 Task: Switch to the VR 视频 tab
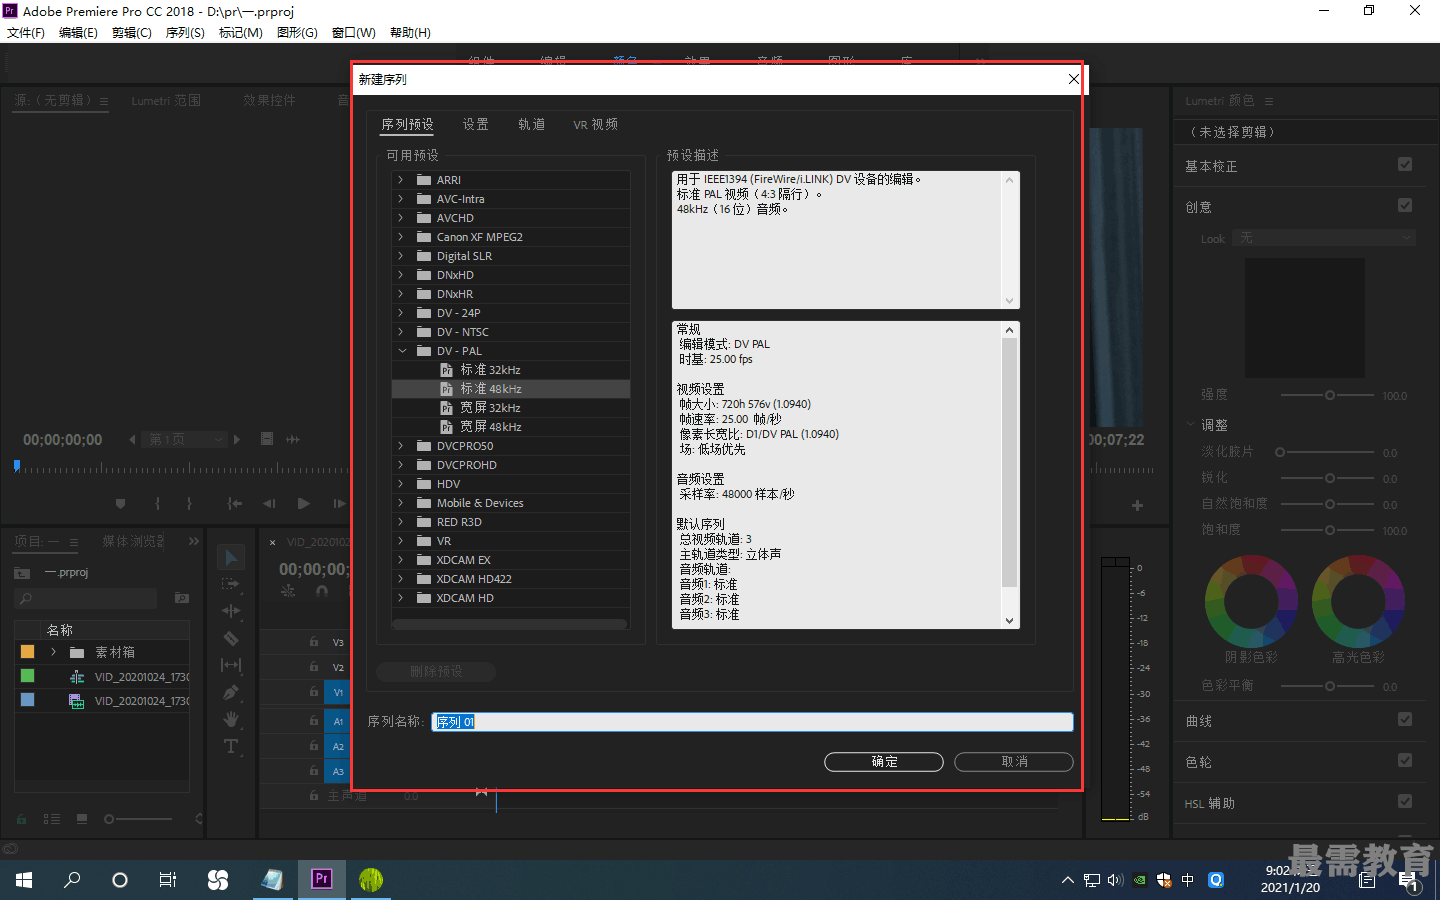tap(595, 124)
